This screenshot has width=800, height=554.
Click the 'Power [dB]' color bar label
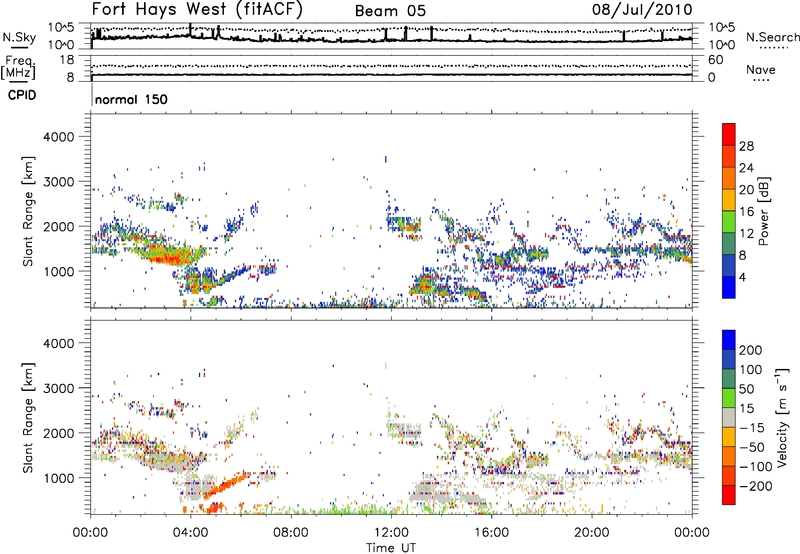point(763,211)
